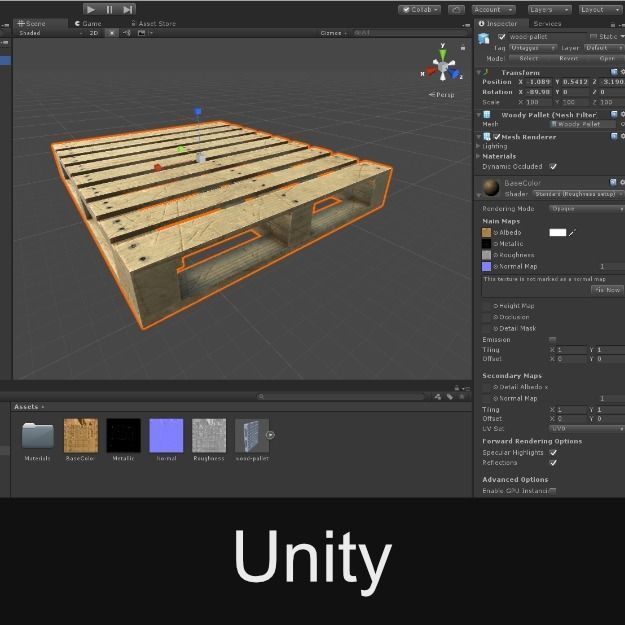Open the Account dropdown
The image size is (625, 625).
click(493, 10)
